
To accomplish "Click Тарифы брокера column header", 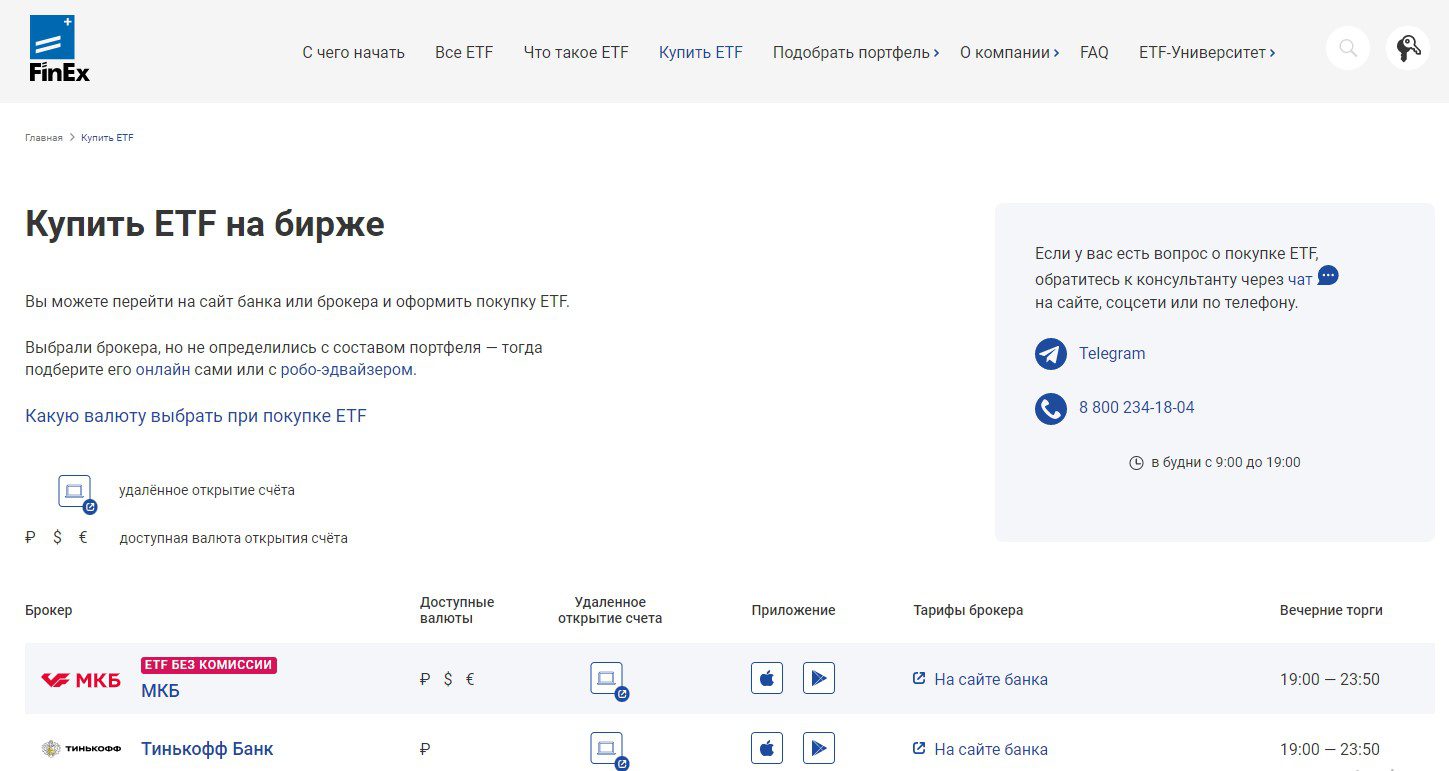I will (x=968, y=610).
